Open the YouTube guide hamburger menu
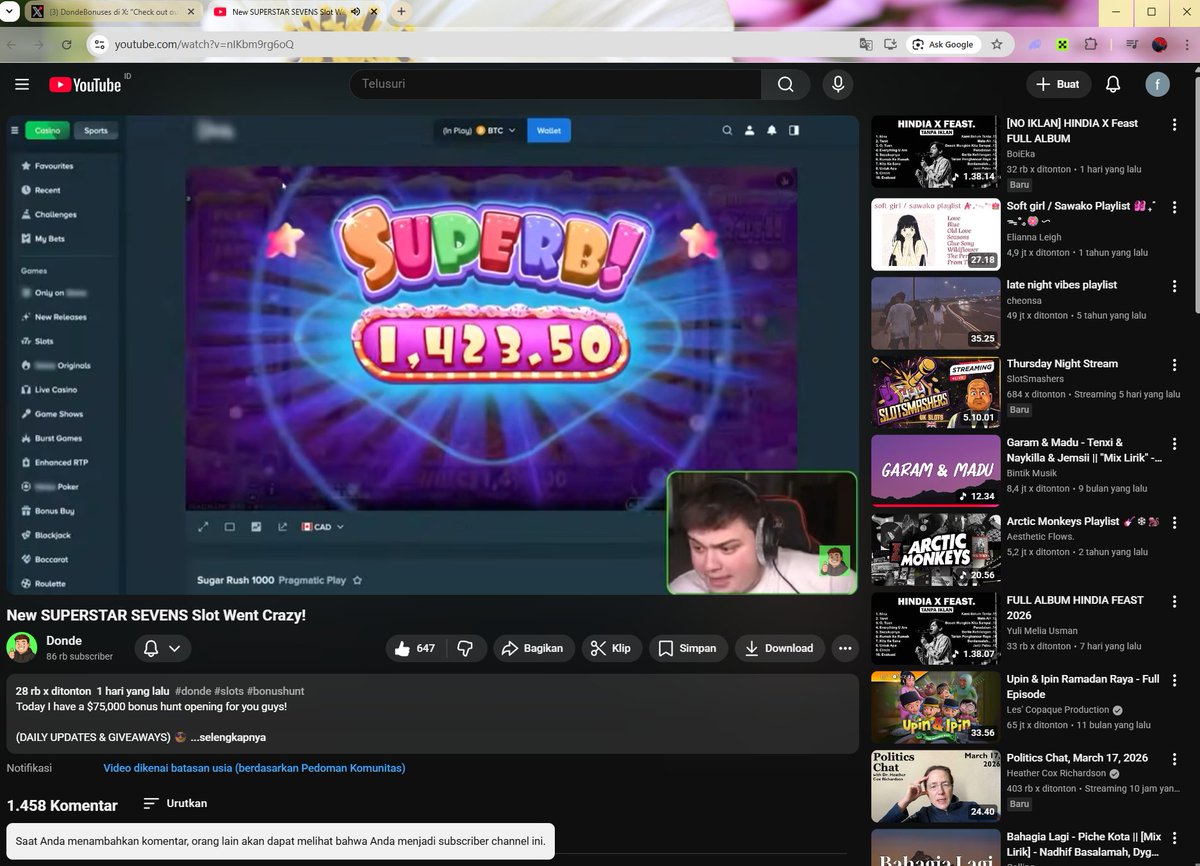1200x866 pixels. 22,85
